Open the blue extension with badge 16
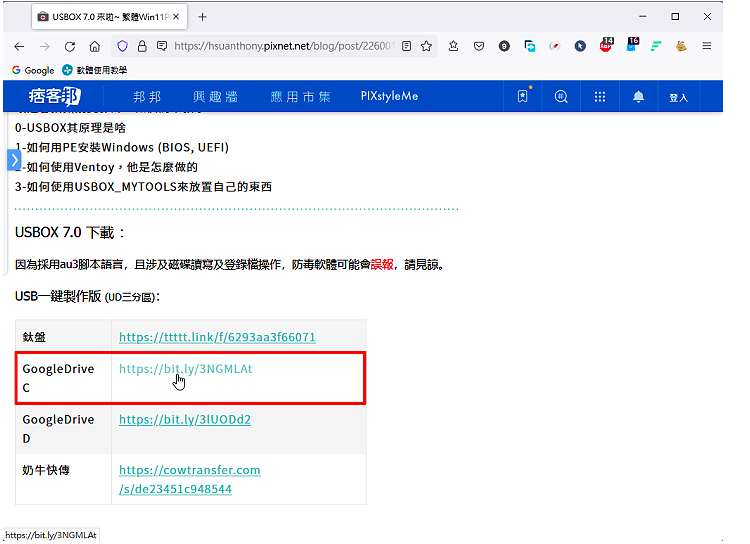 point(632,45)
